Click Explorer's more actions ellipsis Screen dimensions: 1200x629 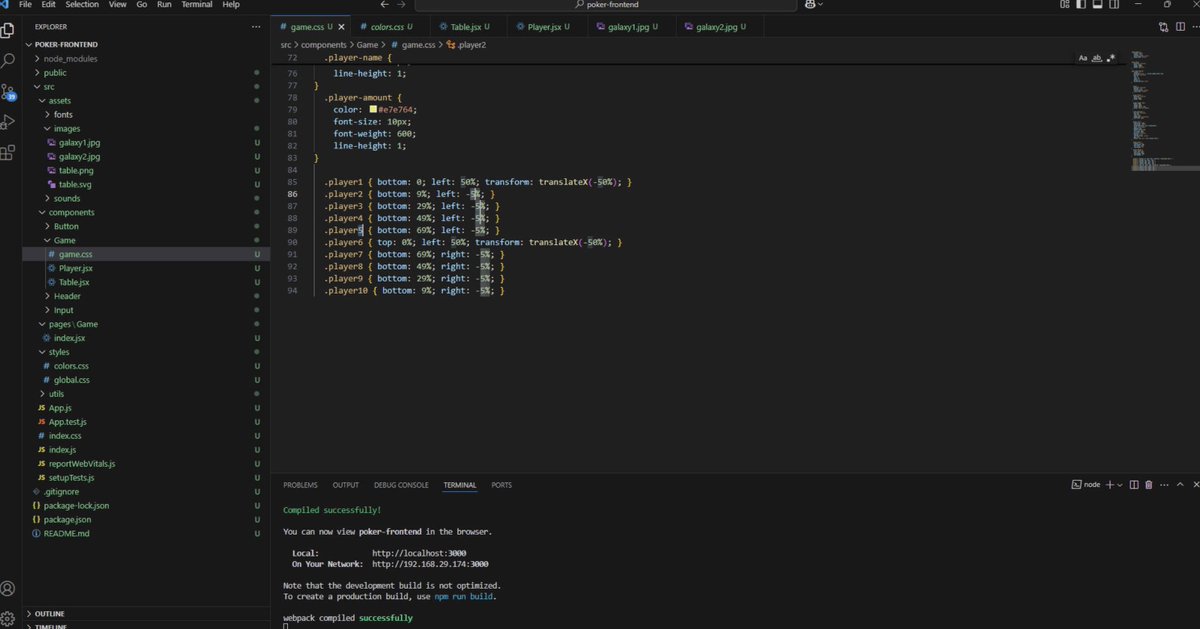pos(256,27)
